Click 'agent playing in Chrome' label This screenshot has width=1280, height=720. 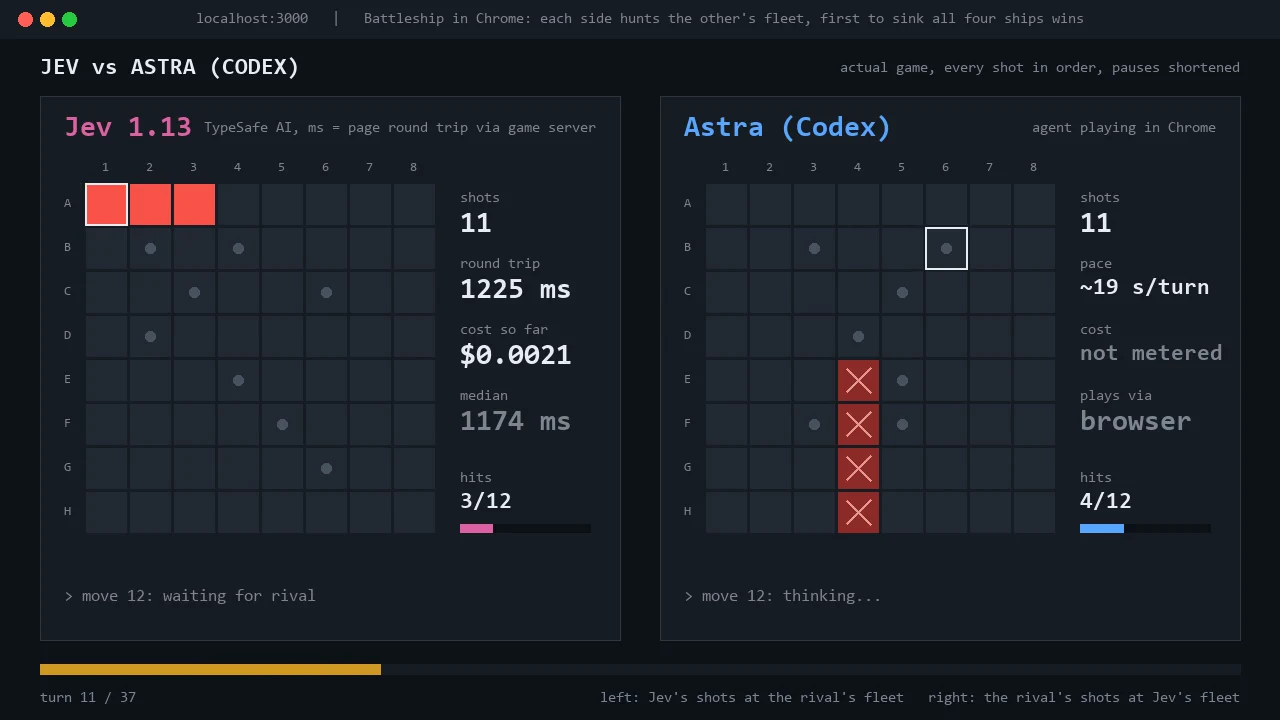pos(1124,127)
